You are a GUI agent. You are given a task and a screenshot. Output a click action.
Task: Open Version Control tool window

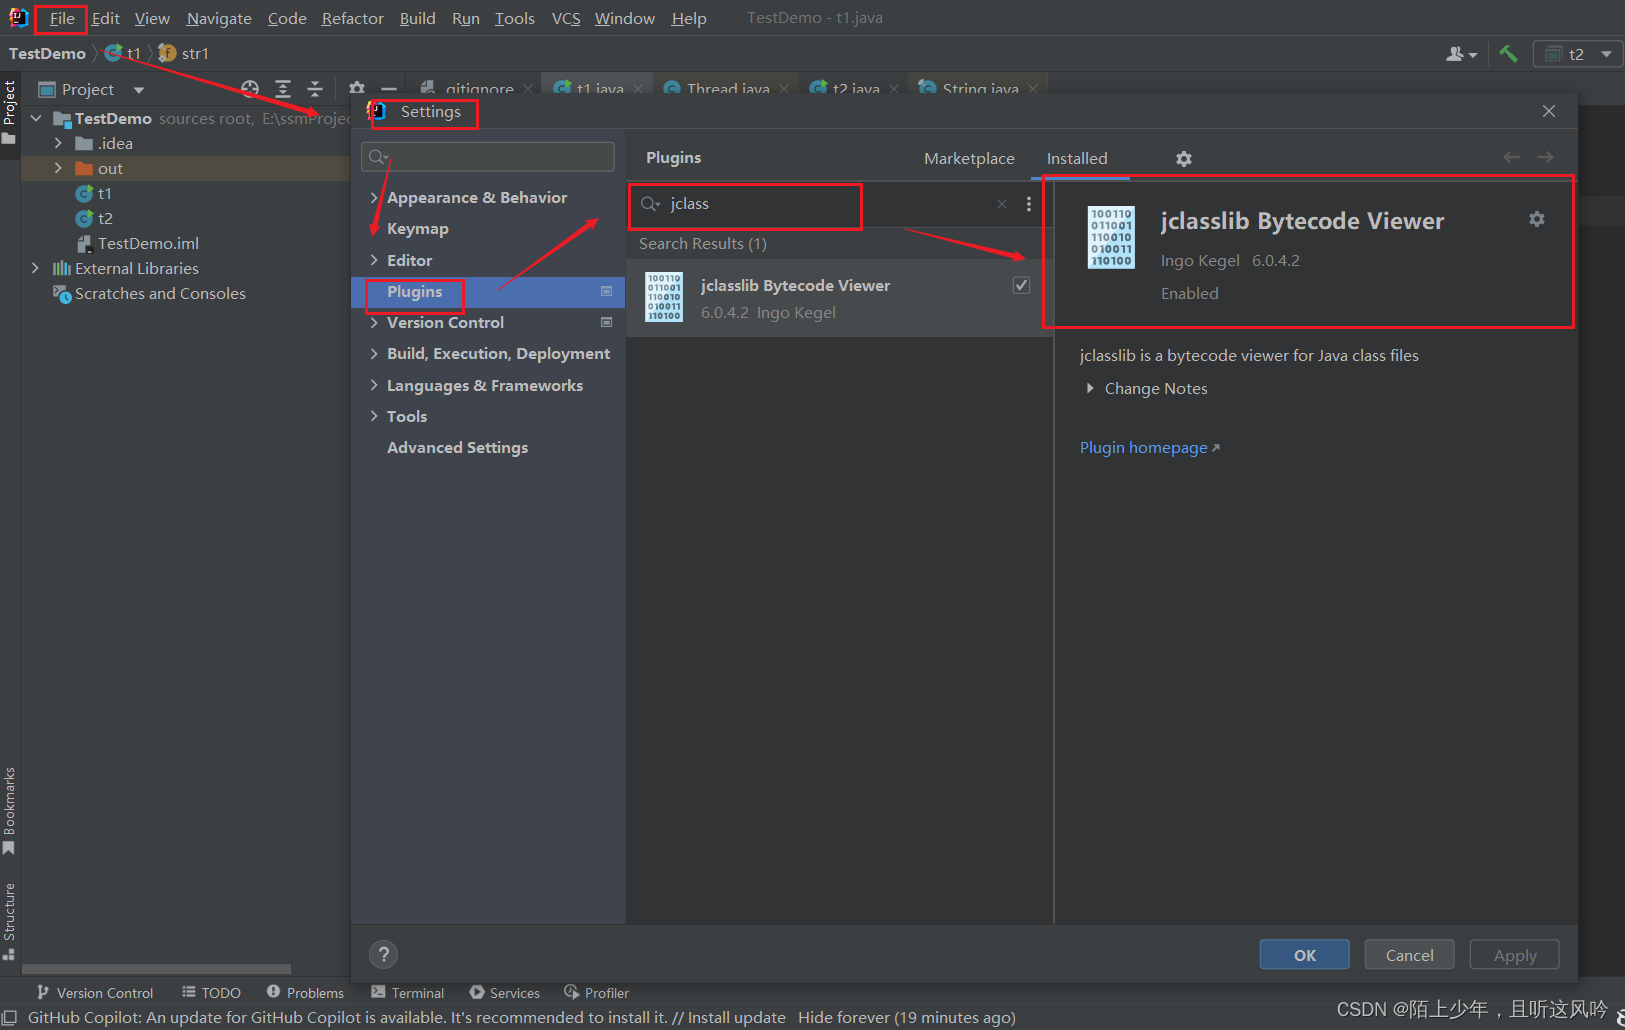pos(95,993)
